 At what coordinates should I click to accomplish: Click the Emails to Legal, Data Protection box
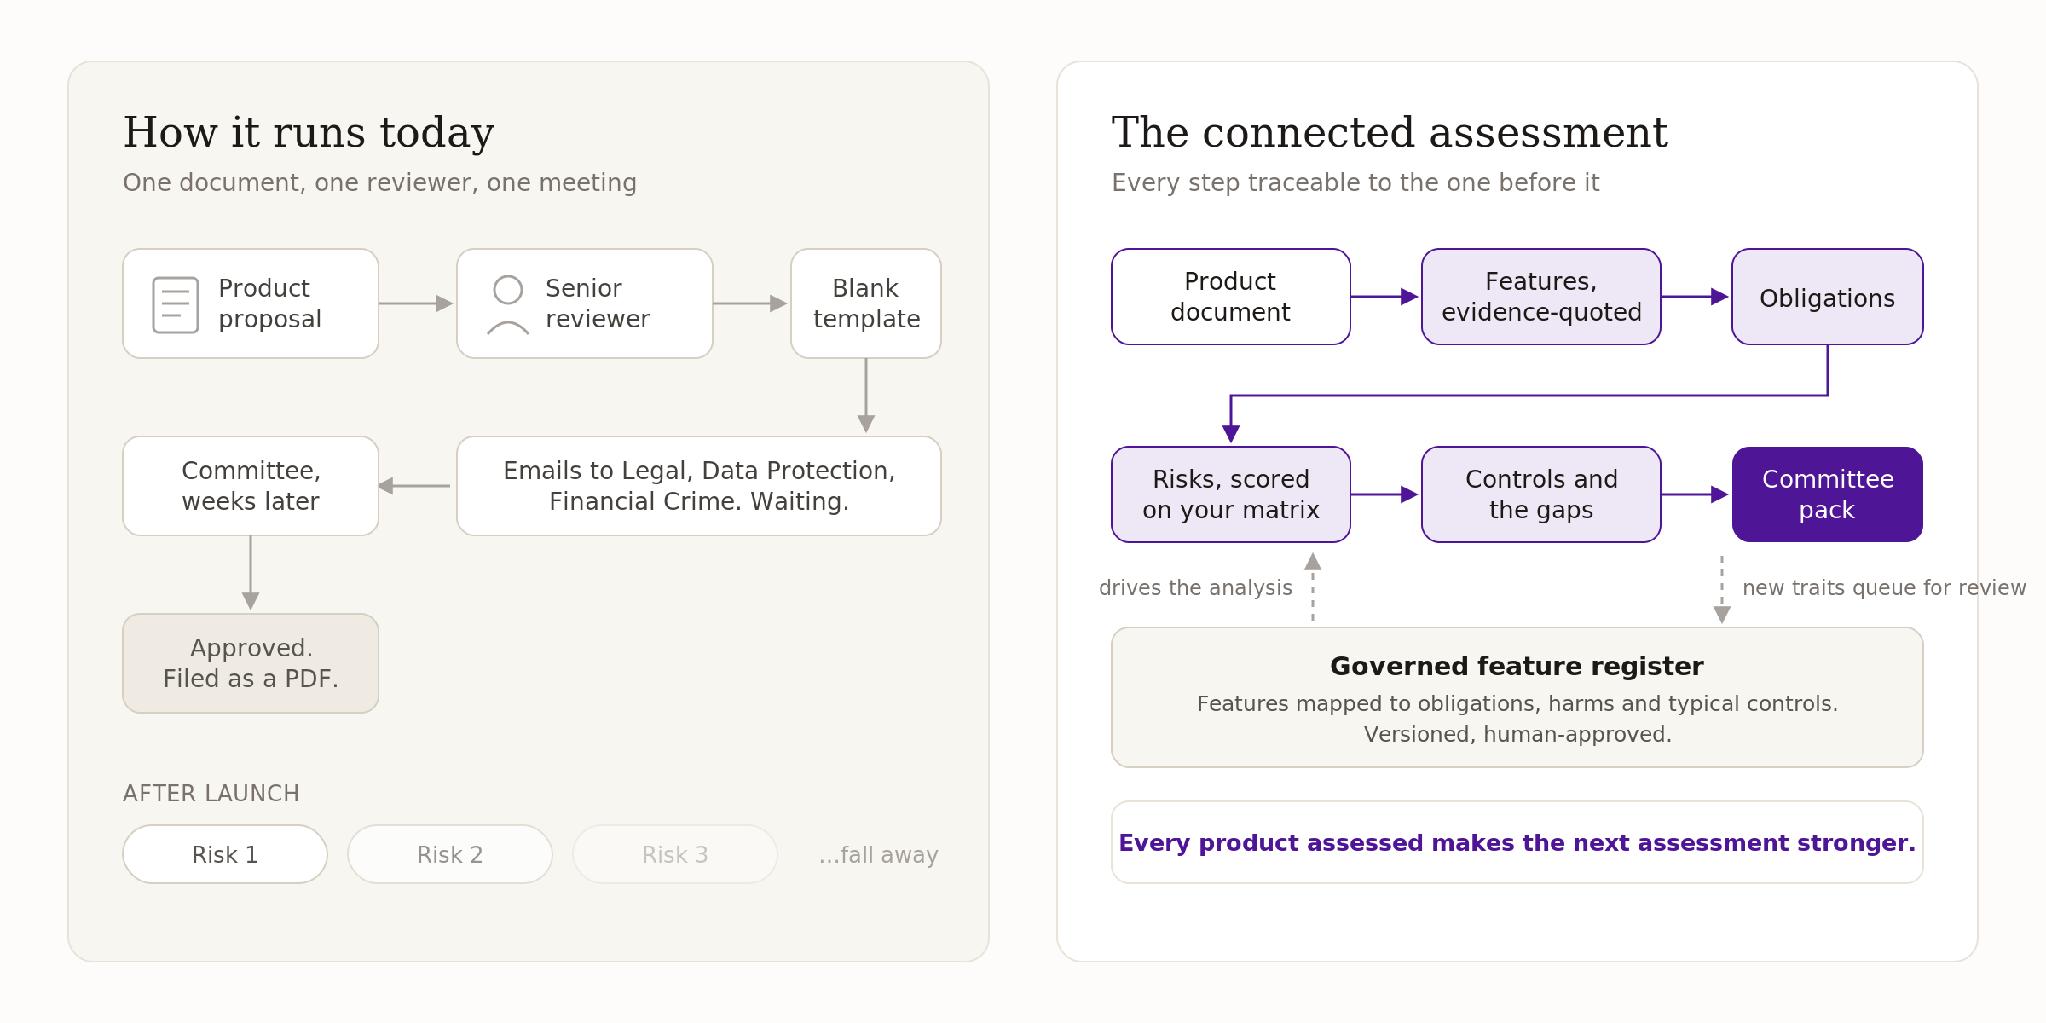699,486
